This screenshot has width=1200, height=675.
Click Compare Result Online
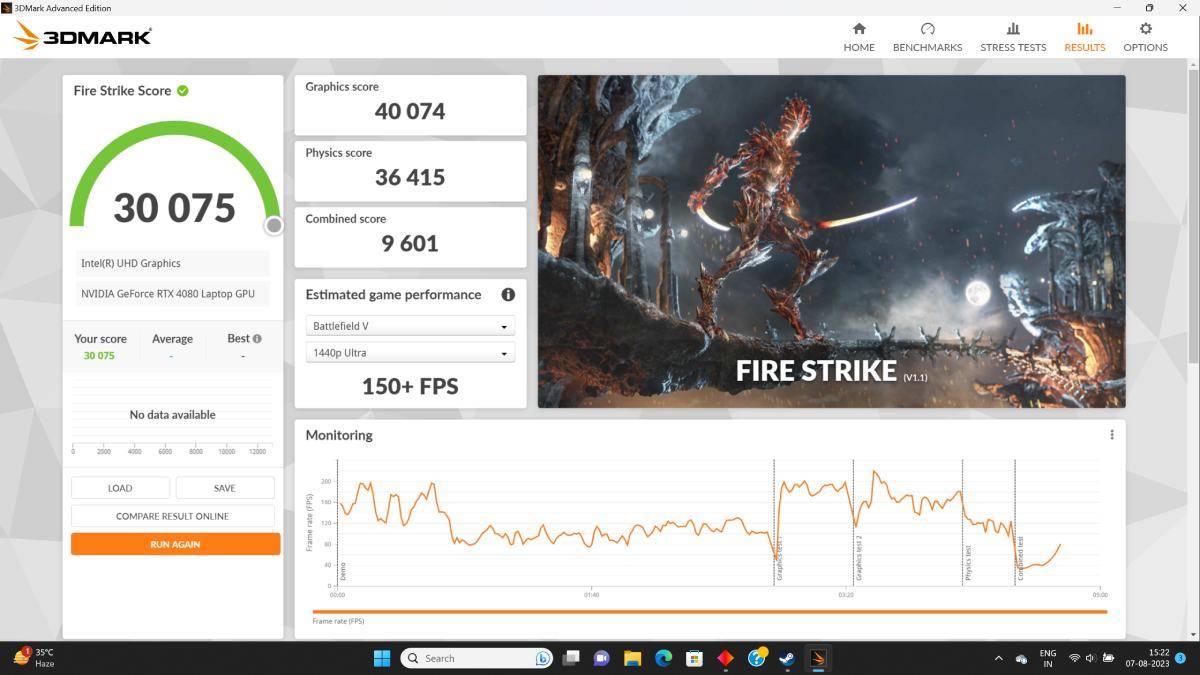(172, 516)
